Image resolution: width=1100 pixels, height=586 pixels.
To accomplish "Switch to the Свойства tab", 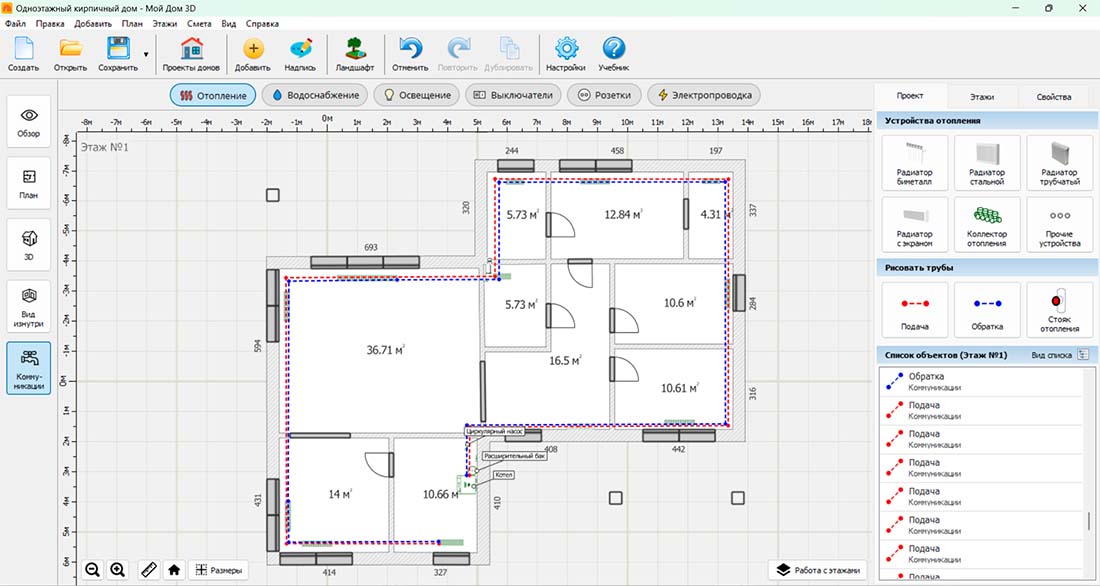I will click(1054, 97).
